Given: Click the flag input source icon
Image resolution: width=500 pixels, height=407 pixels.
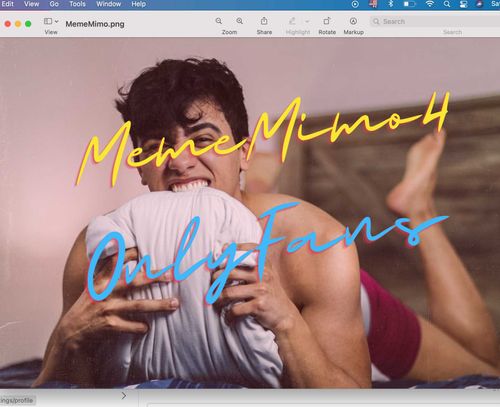Looking at the screenshot, I should pos(373,4).
